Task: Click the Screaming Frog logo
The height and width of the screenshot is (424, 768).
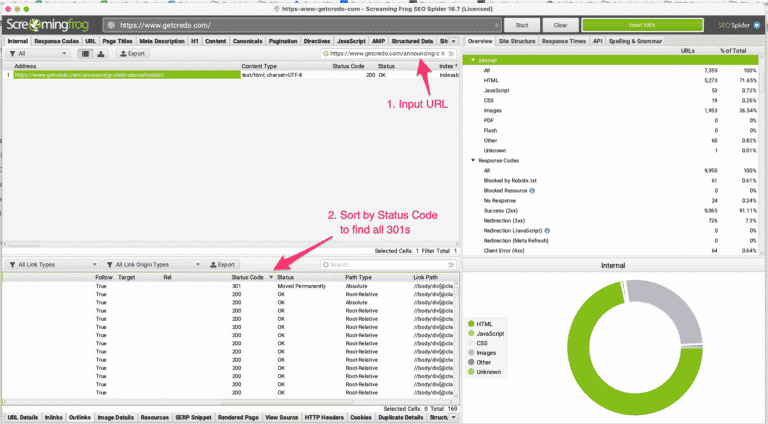Action: tap(48, 24)
